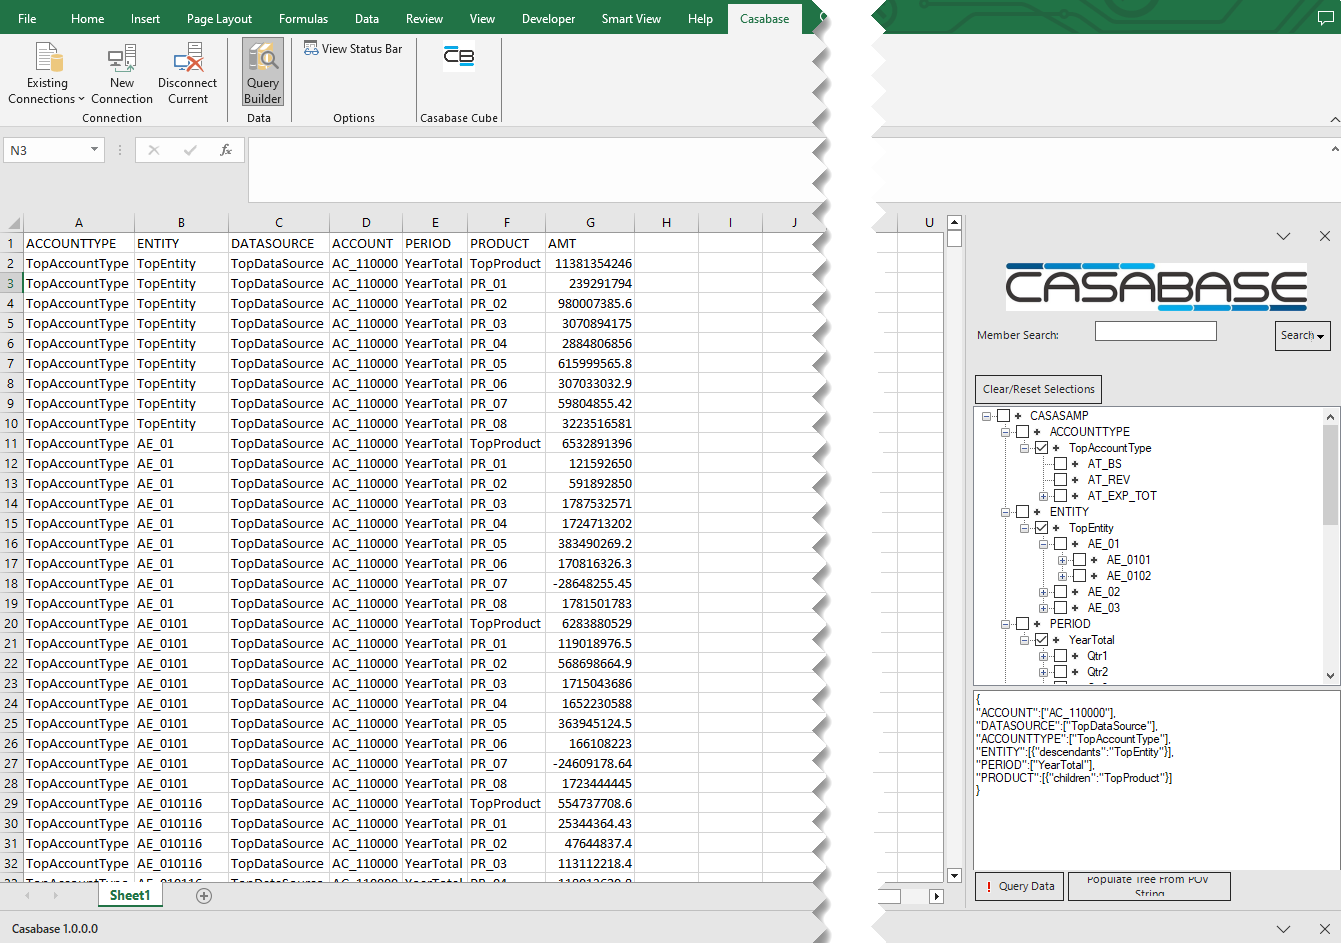Viewport: 1341px width, 943px height.
Task: Click the tree view vertical scrollbar thumb
Action: [1330, 475]
